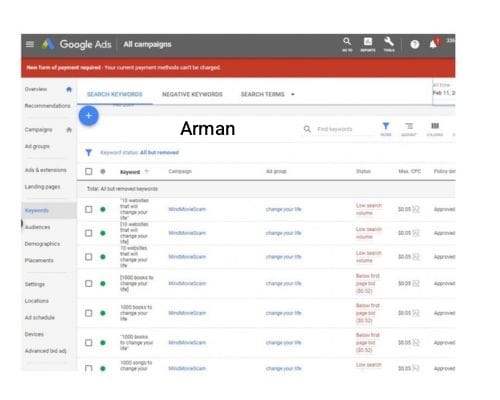Tick the select-all checkbox in table header
500x400 pixels.
pos(89,171)
